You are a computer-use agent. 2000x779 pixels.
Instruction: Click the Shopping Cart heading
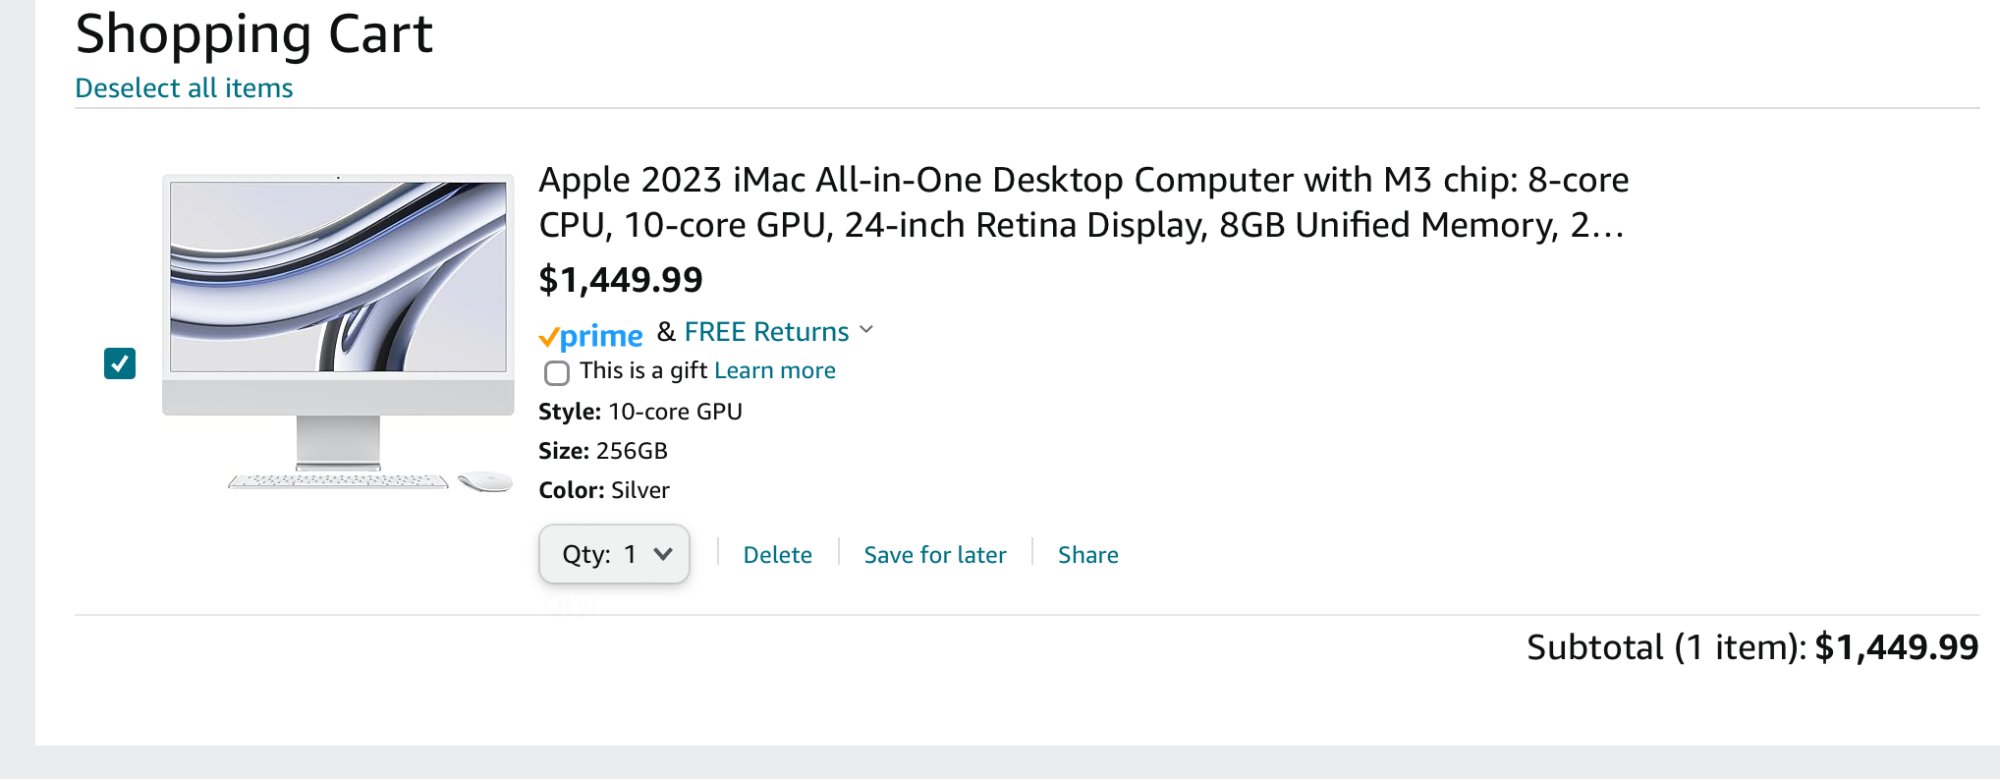tap(254, 34)
